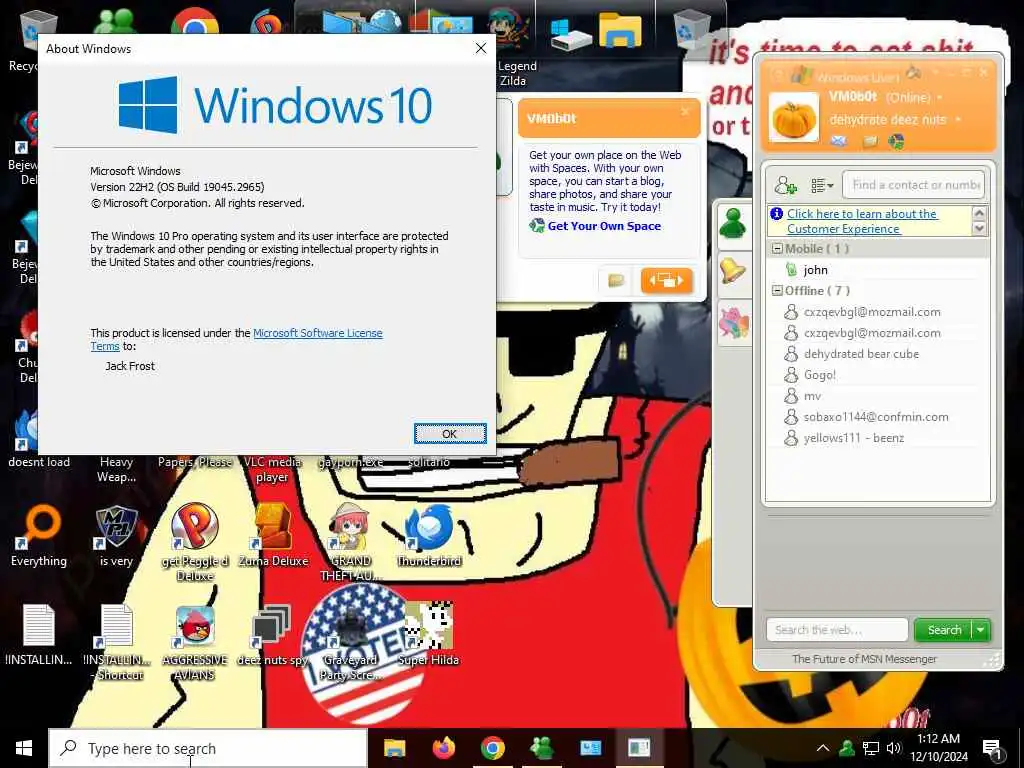
Task: Open the !INSTALLIN... - Shortcut file icon
Action: click(118, 643)
